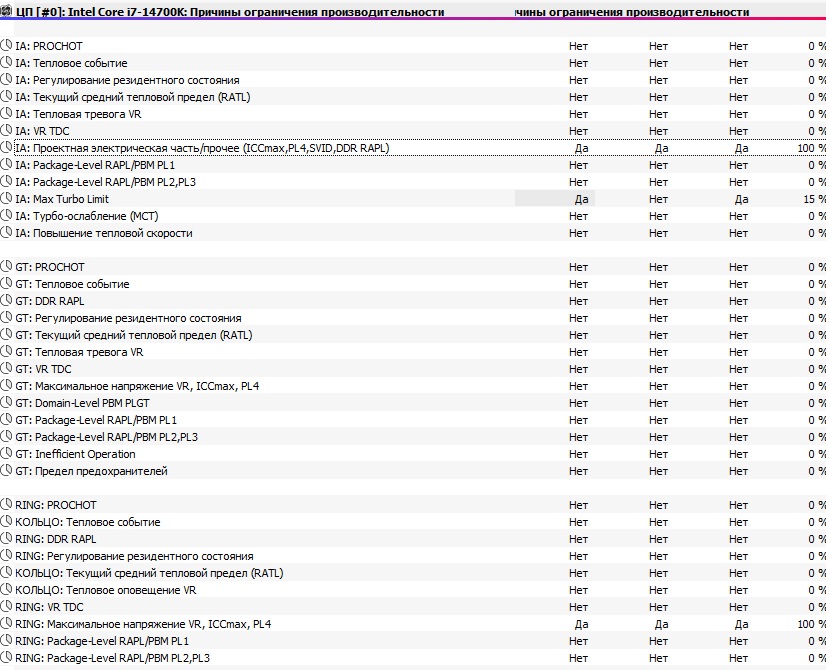Select row IA: Текущий средний тепловой предел (RATL)

tap(414, 97)
